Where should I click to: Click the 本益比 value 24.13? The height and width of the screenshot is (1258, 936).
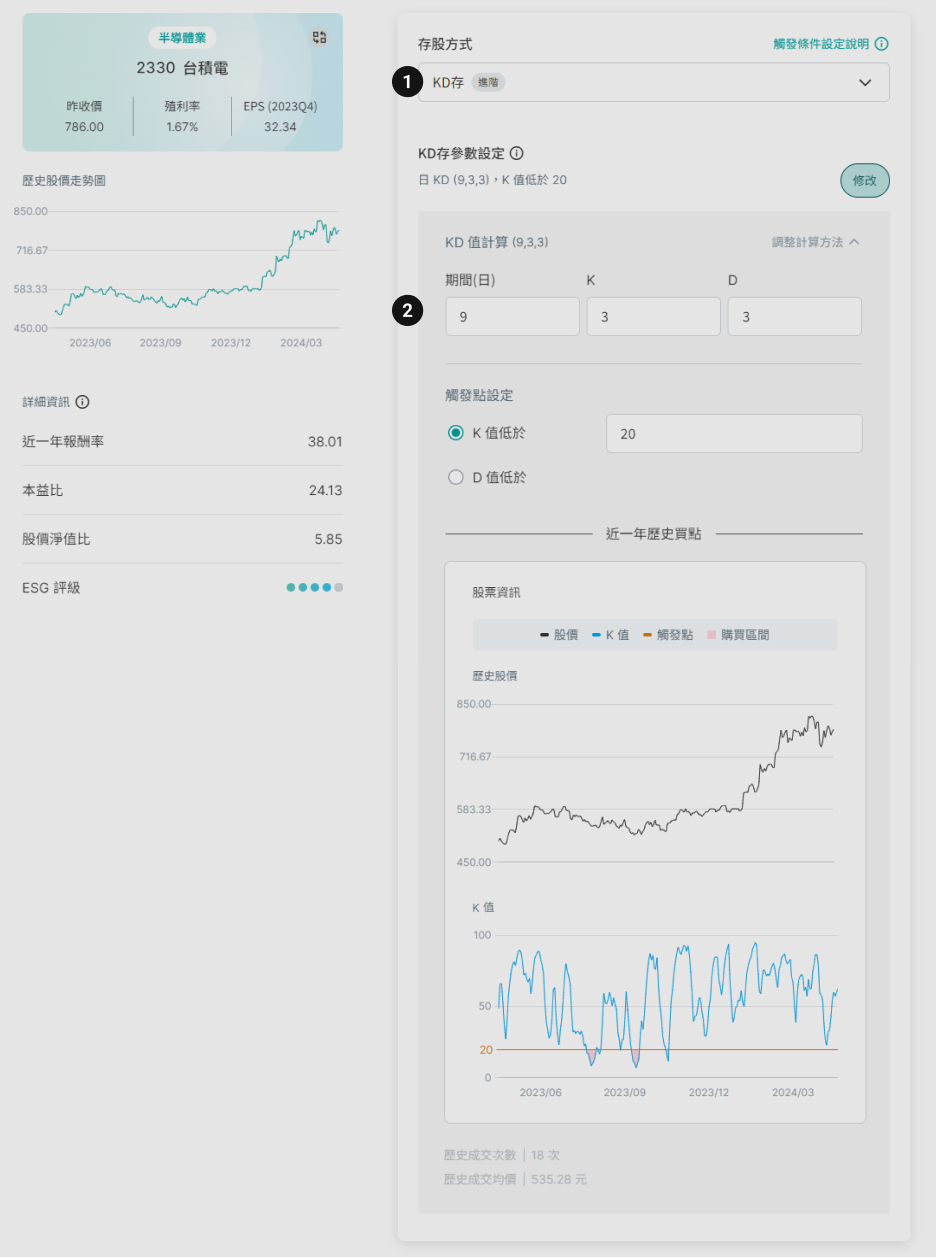326,490
